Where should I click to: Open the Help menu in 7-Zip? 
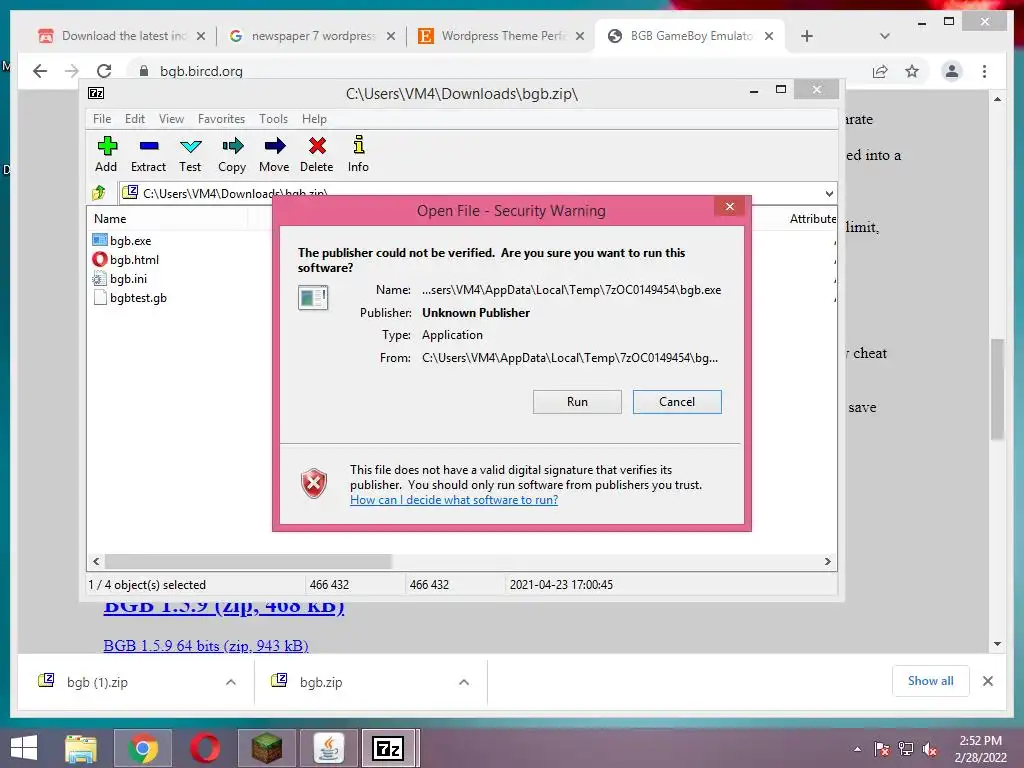coord(314,119)
